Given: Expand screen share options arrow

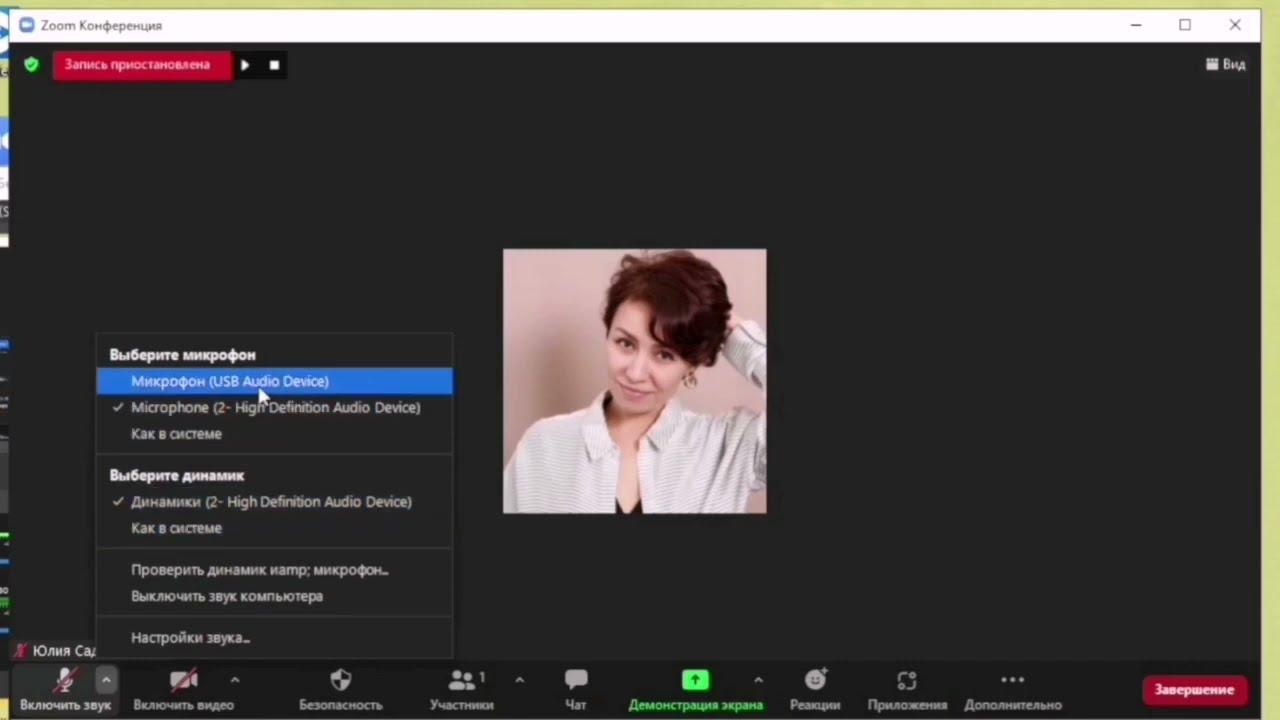Looking at the screenshot, I should click(x=758, y=680).
